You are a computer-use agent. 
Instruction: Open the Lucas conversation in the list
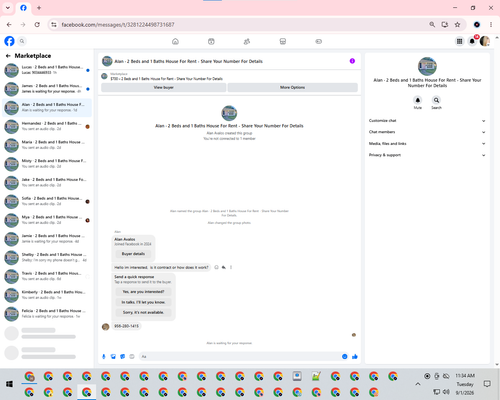(47, 70)
